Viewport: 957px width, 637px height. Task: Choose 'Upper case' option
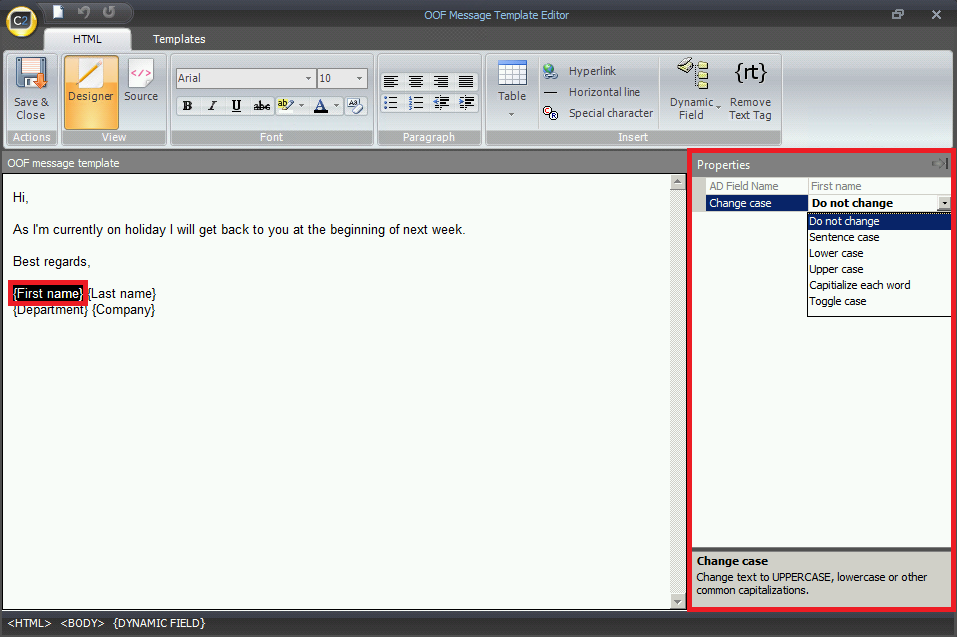pyautogui.click(x=879, y=269)
